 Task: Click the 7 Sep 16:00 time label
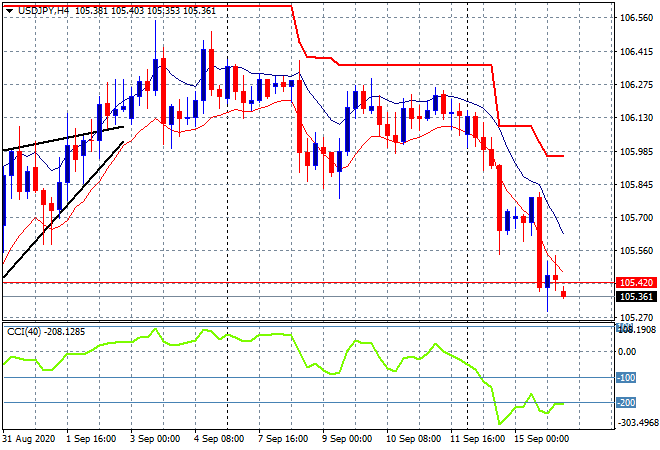pyautogui.click(x=283, y=439)
